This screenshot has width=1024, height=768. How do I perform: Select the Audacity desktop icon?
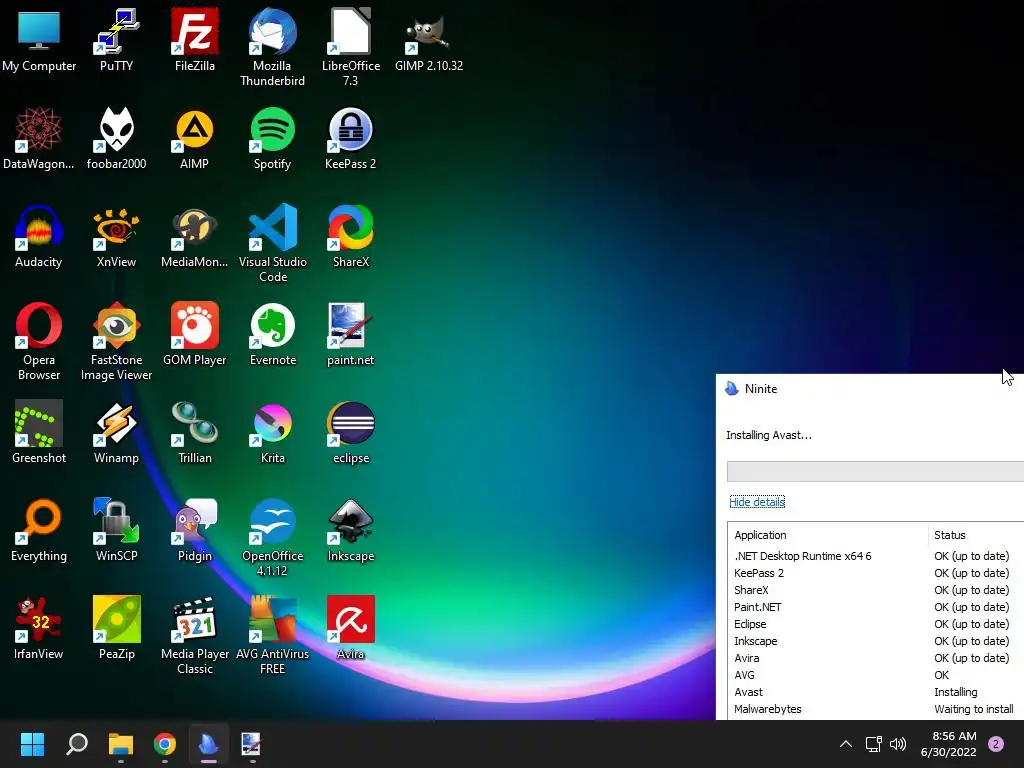coord(39,236)
